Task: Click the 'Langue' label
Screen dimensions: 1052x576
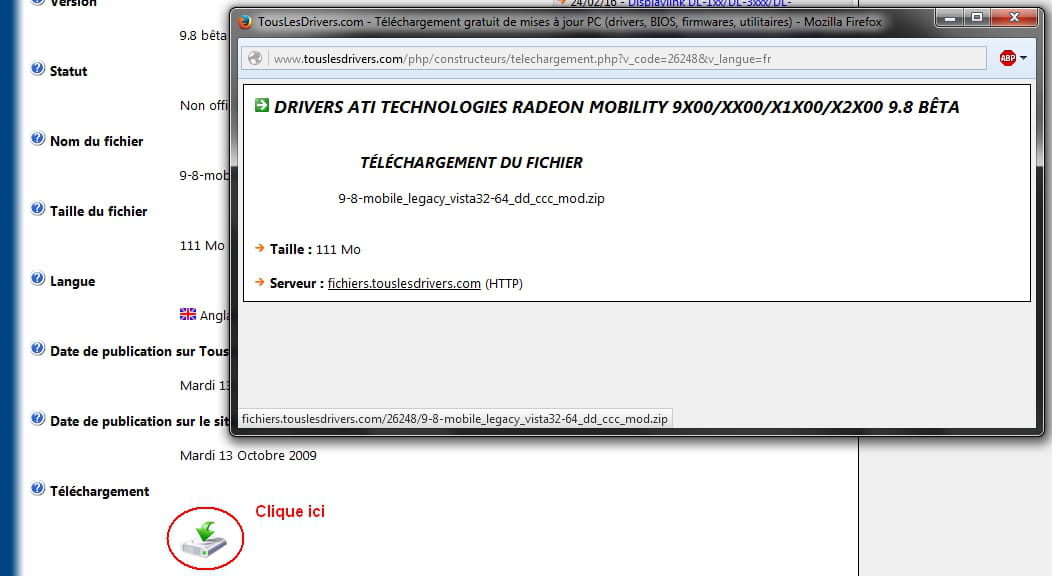Action: click(x=72, y=282)
